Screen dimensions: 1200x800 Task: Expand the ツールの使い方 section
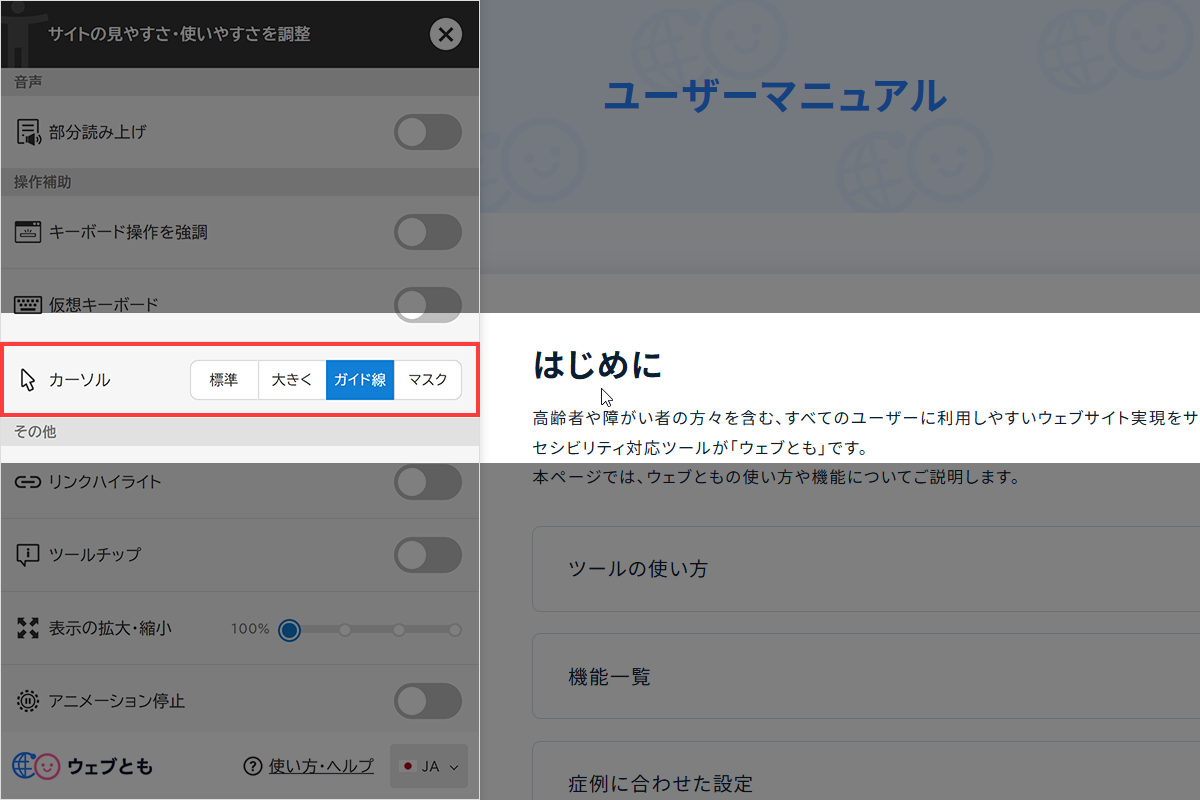866,569
